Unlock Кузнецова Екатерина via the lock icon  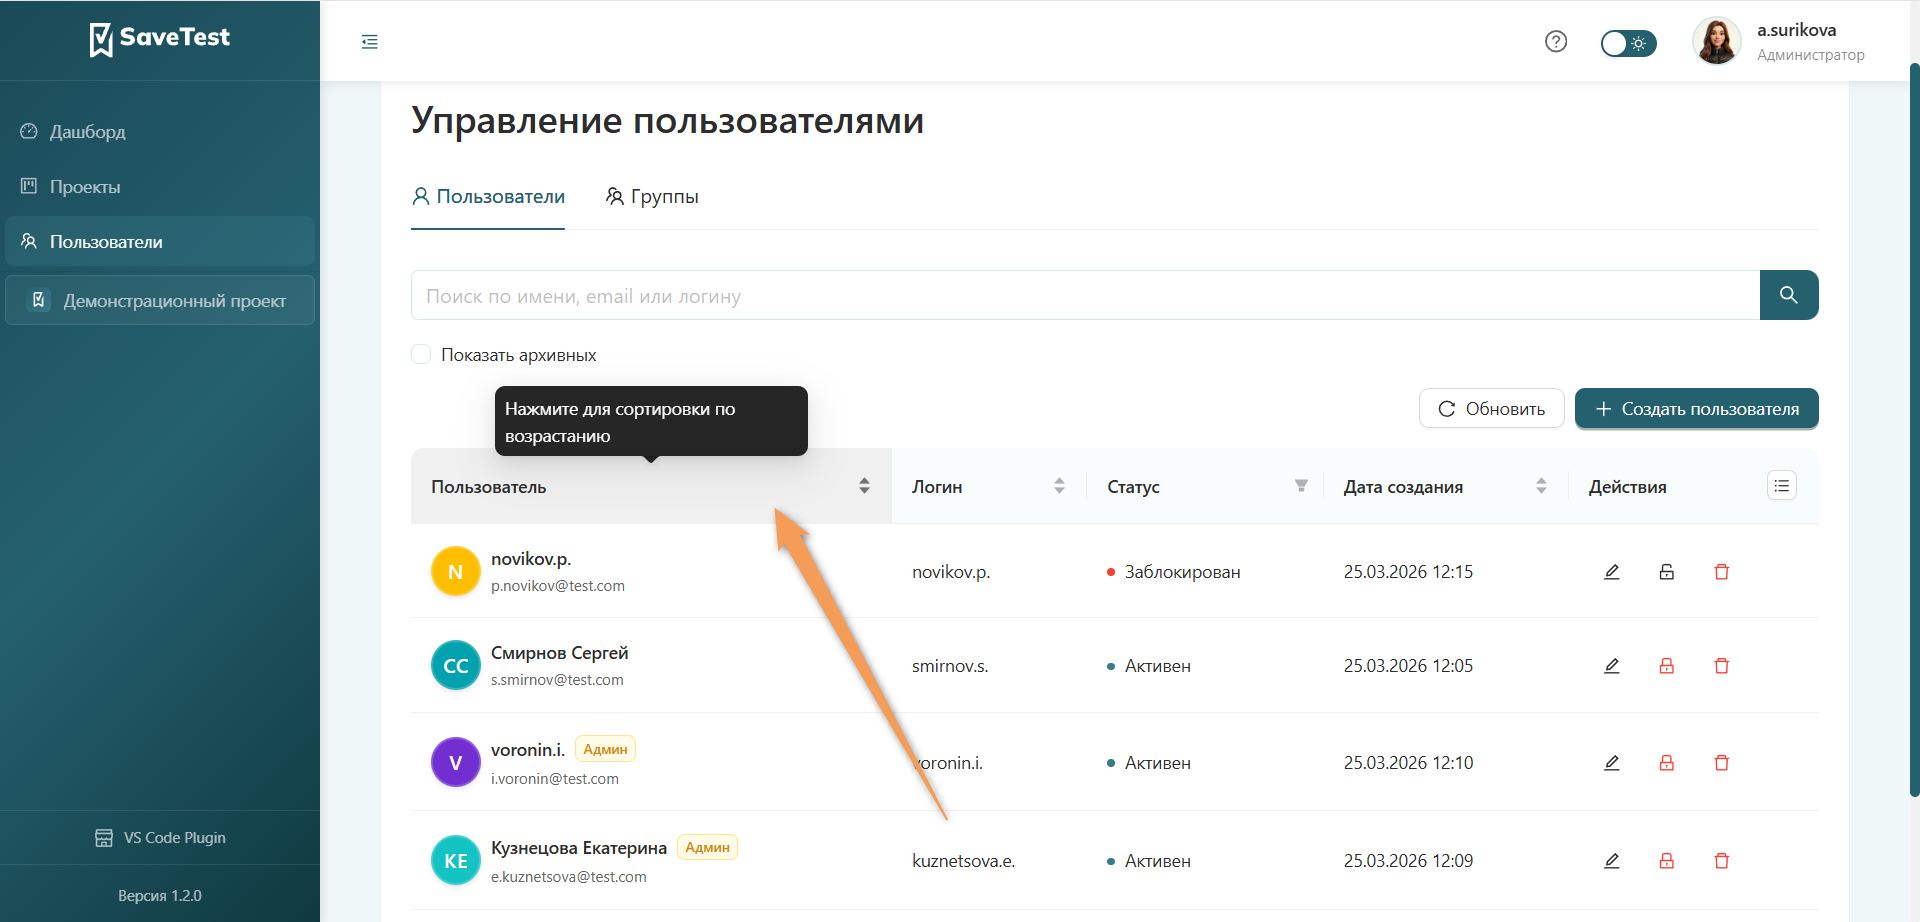pos(1666,860)
